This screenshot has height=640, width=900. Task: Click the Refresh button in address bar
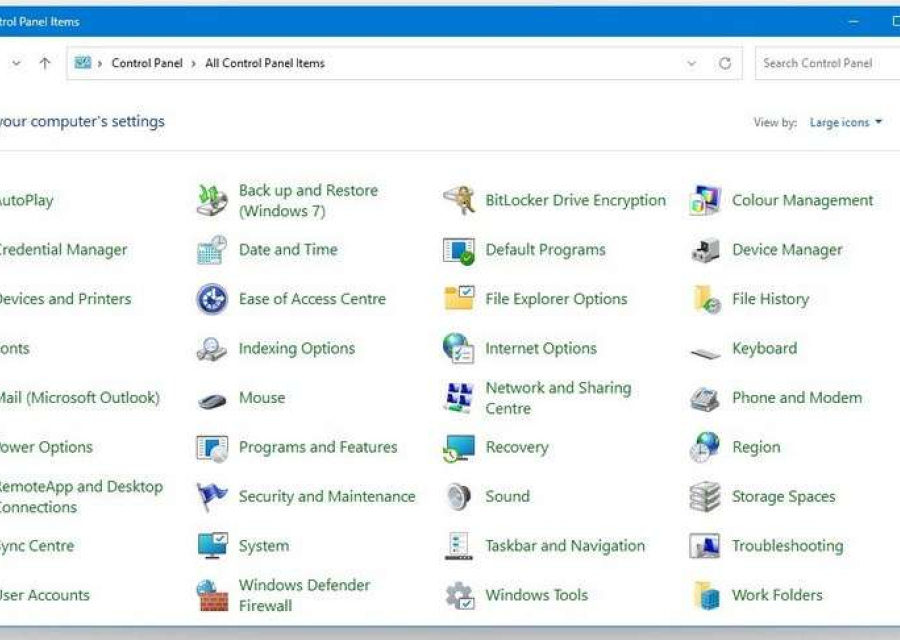(x=725, y=63)
